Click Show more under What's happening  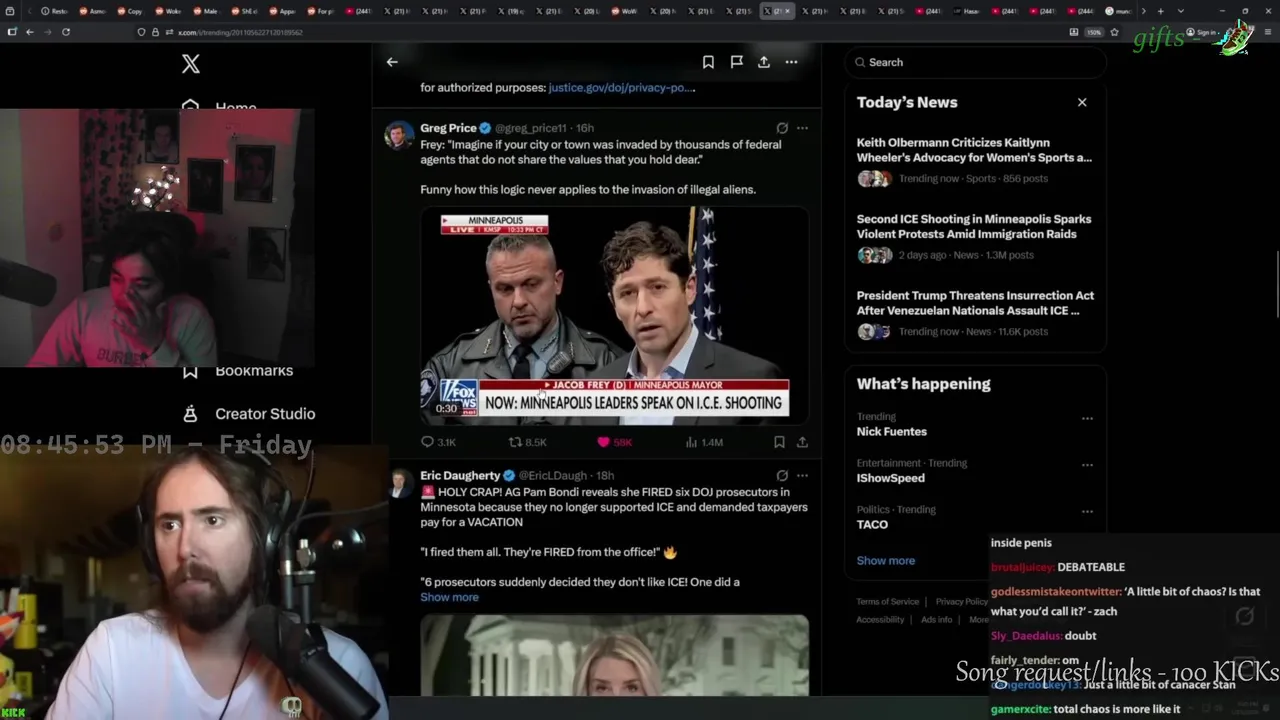(885, 561)
